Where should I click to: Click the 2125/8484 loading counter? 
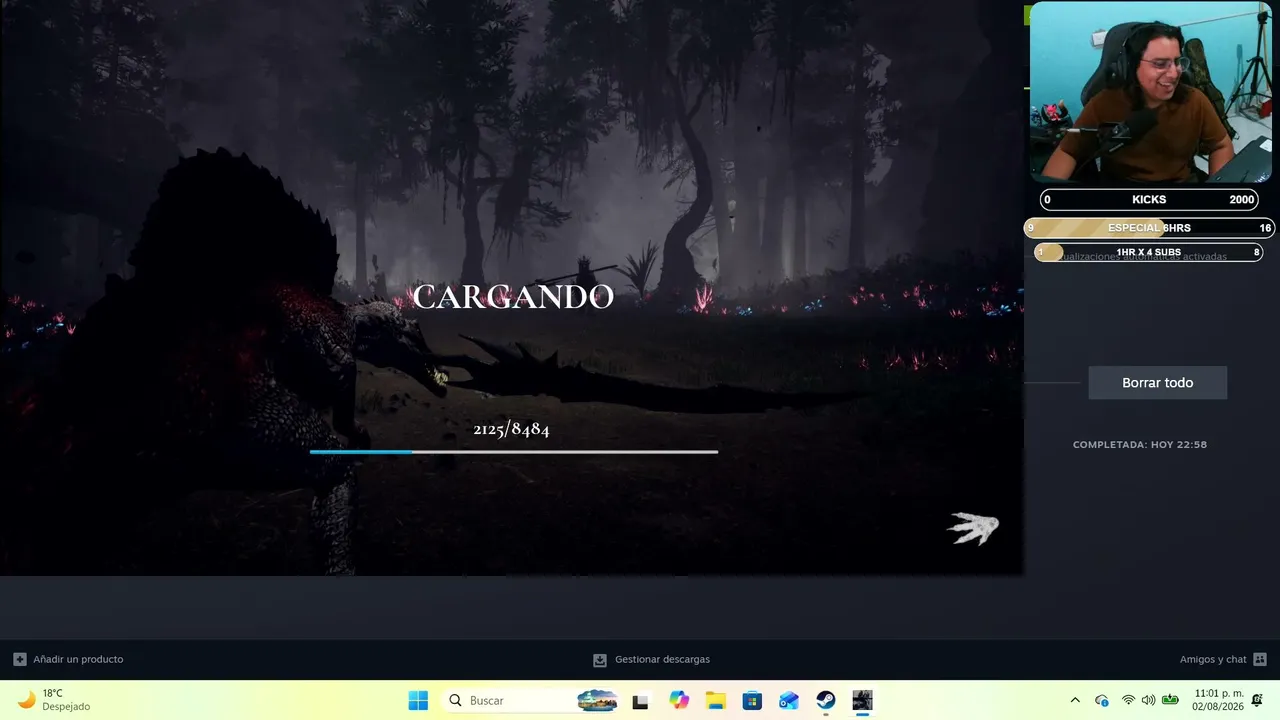tap(511, 429)
